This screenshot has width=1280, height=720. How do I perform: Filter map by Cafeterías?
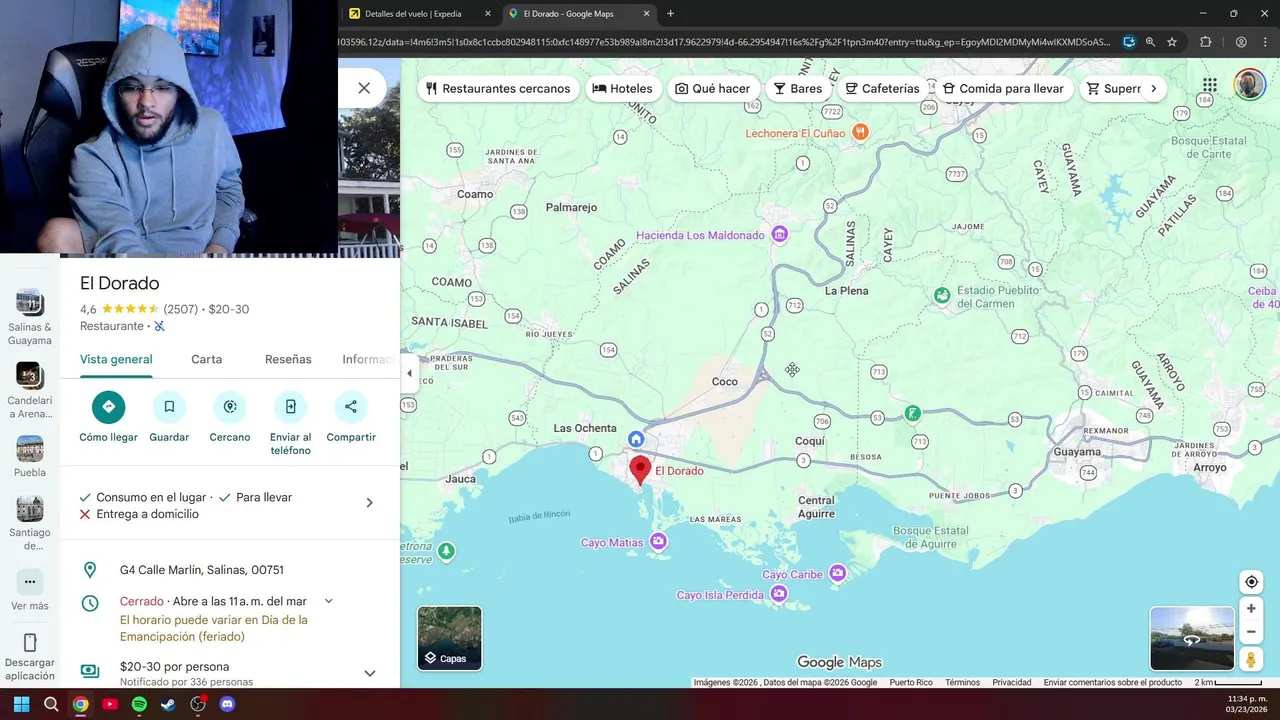coord(882,89)
